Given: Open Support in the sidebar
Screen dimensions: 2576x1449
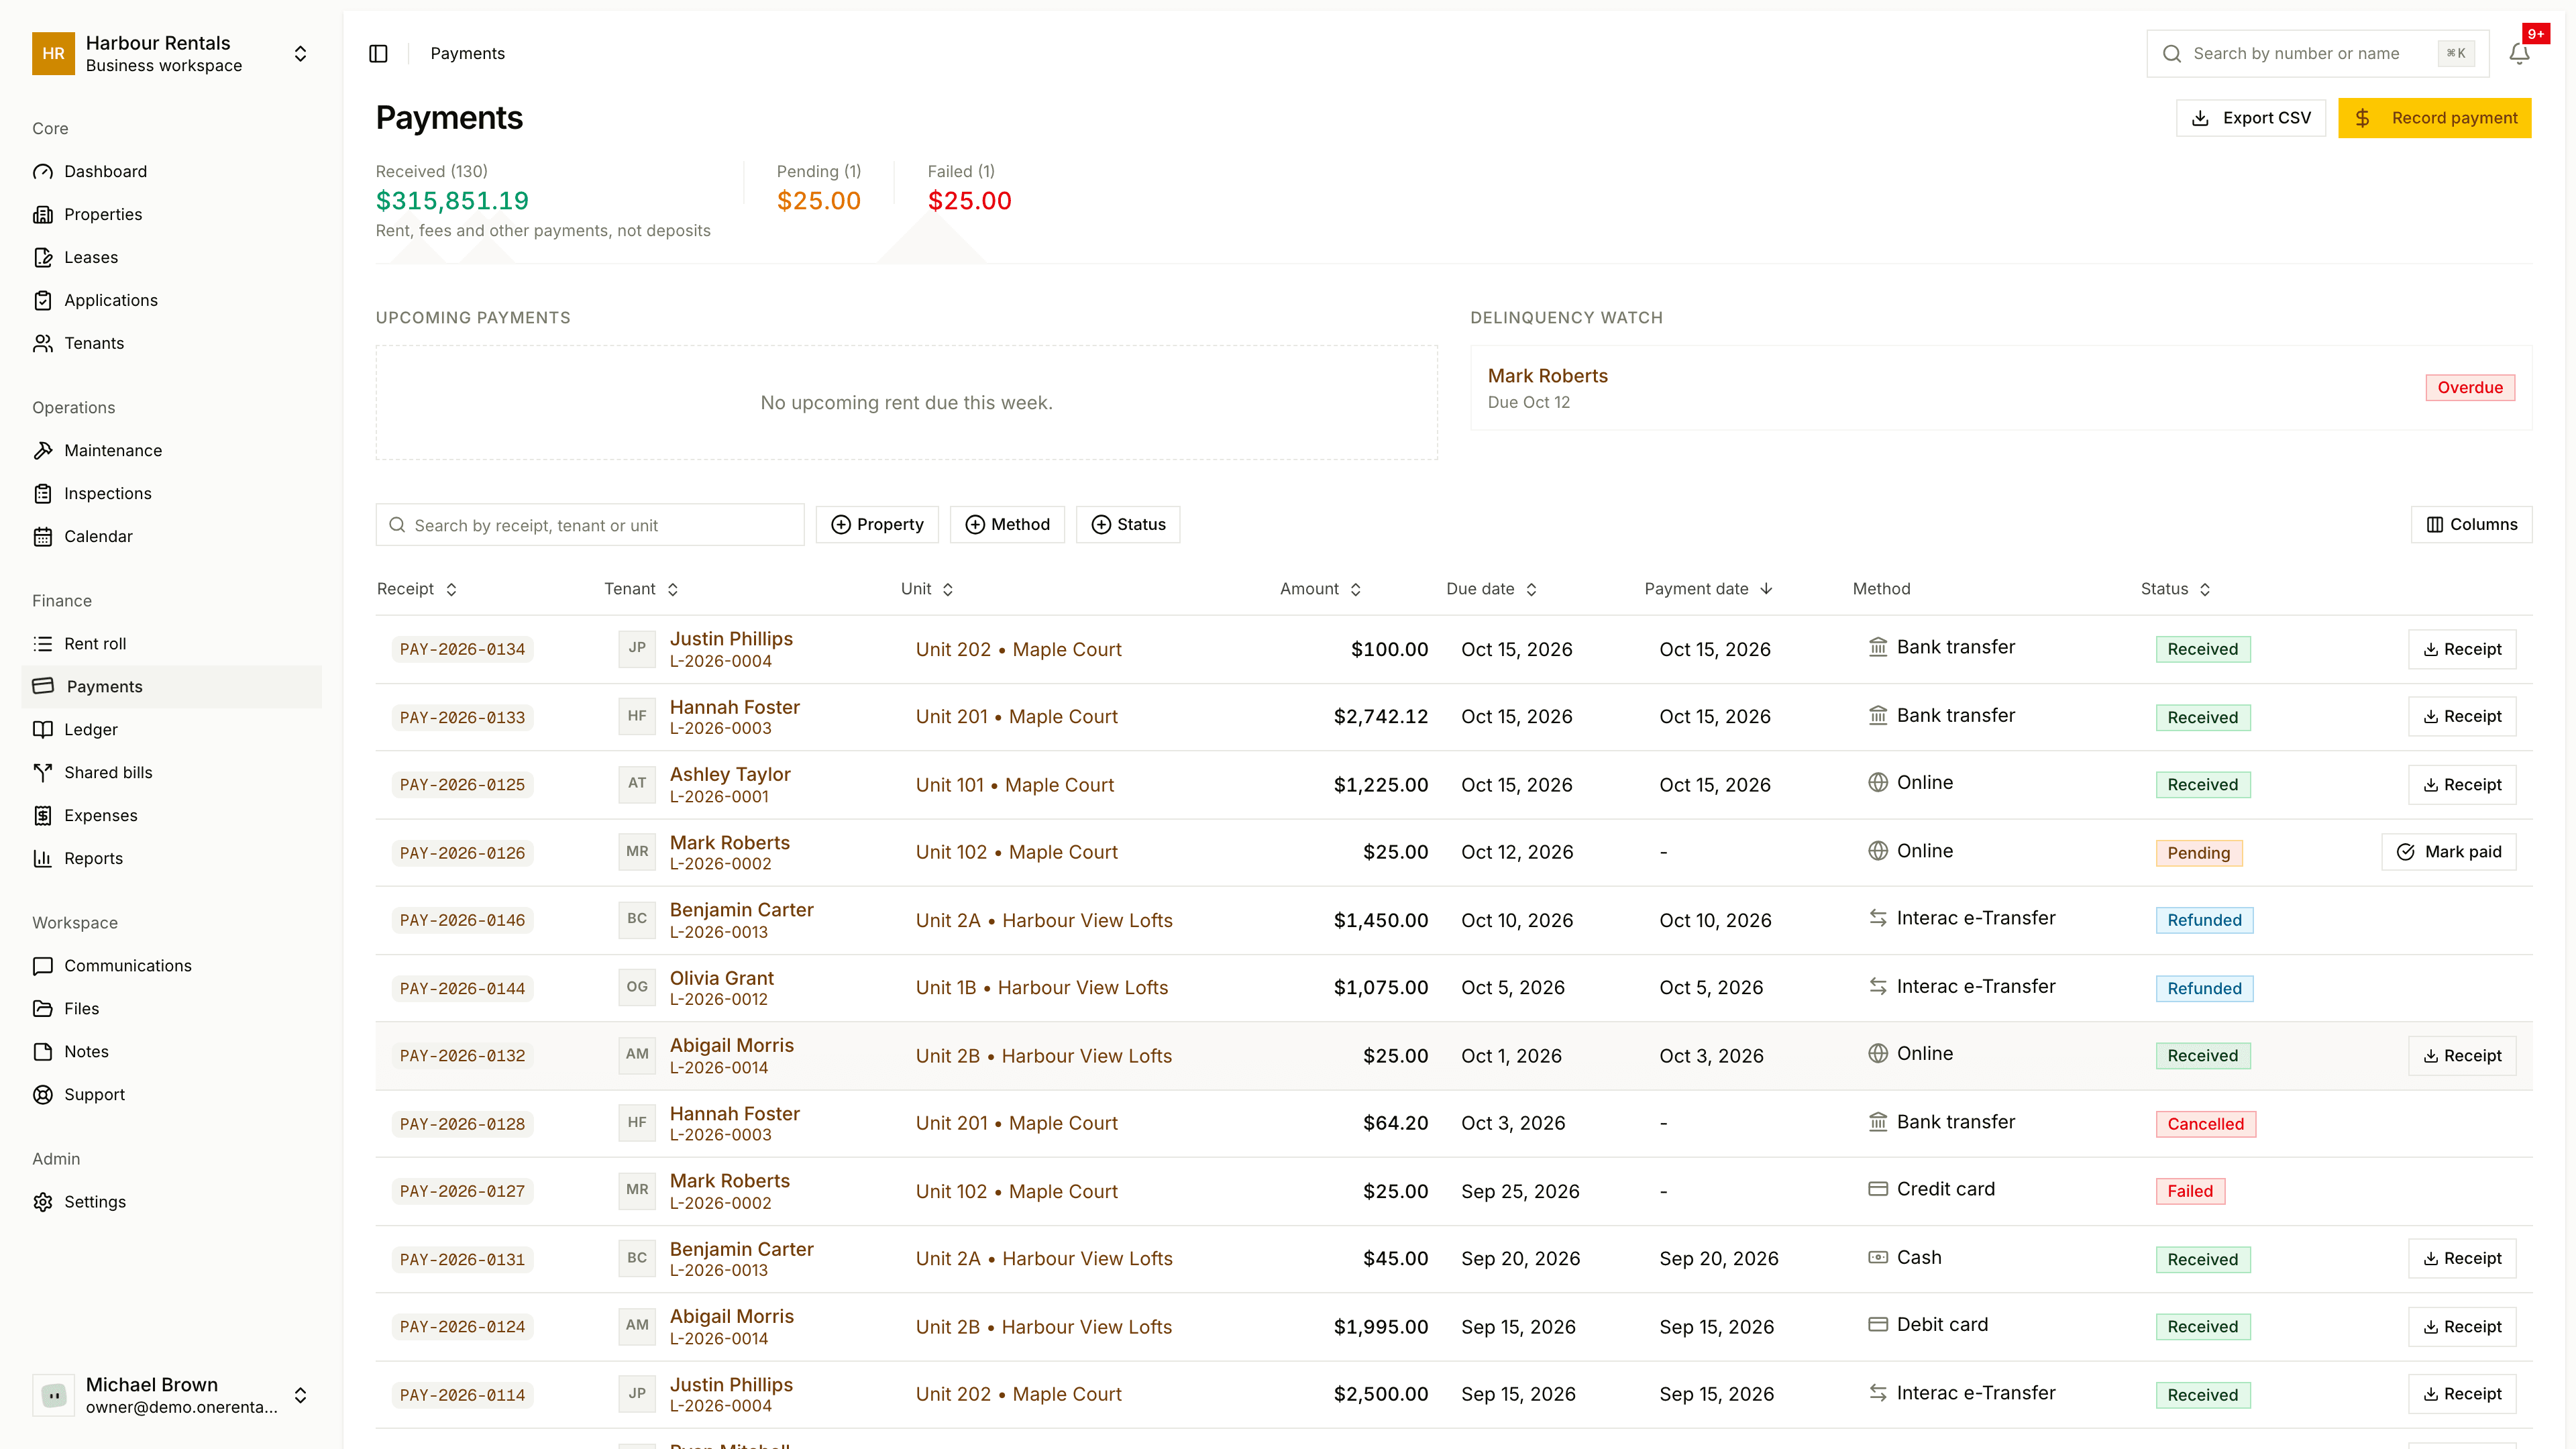Looking at the screenshot, I should coord(172,1094).
